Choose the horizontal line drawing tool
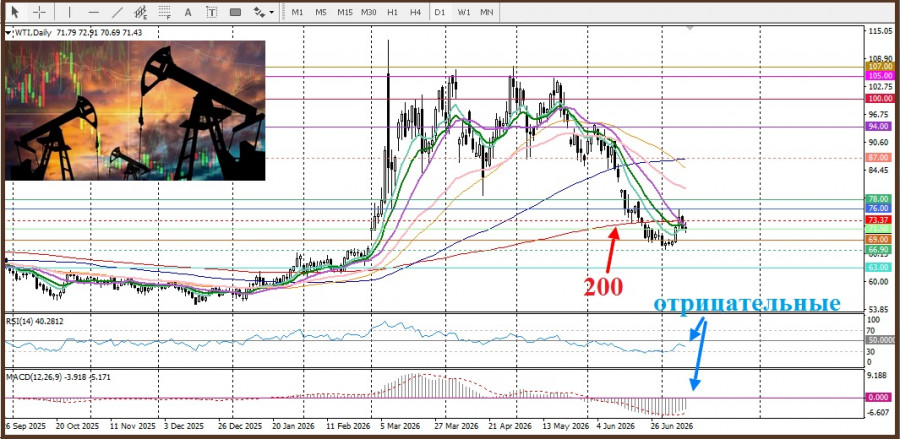The image size is (900, 439). point(94,11)
